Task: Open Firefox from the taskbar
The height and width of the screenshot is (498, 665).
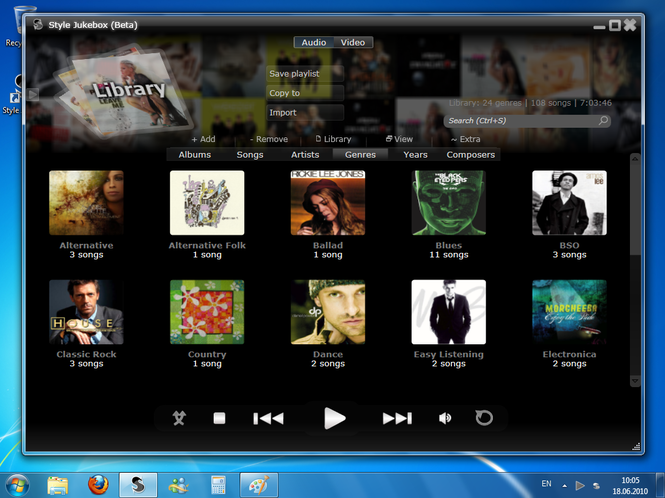Action: coord(97,485)
